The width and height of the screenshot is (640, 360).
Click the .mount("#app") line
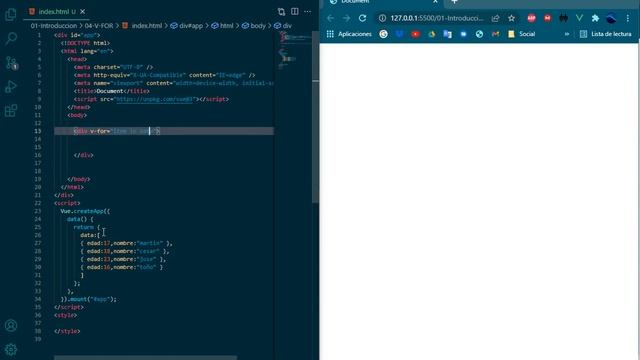coord(89,299)
